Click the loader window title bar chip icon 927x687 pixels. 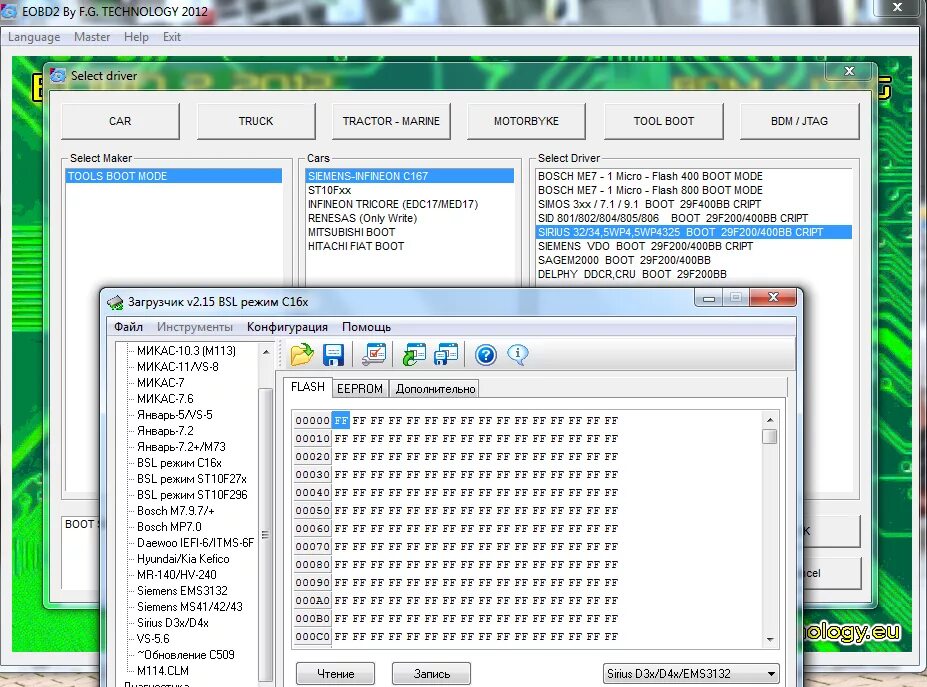point(115,302)
